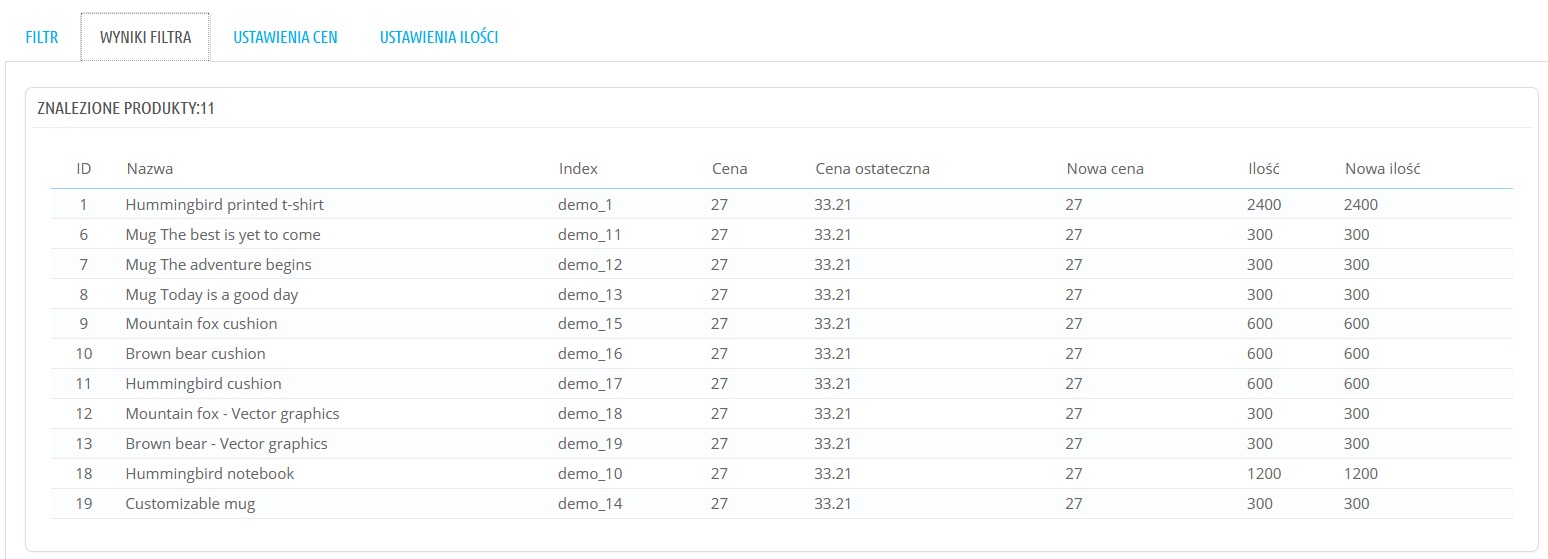Click the Mug The adventure begins product name
Viewport: 1548px width, 559px height.
tap(218, 265)
